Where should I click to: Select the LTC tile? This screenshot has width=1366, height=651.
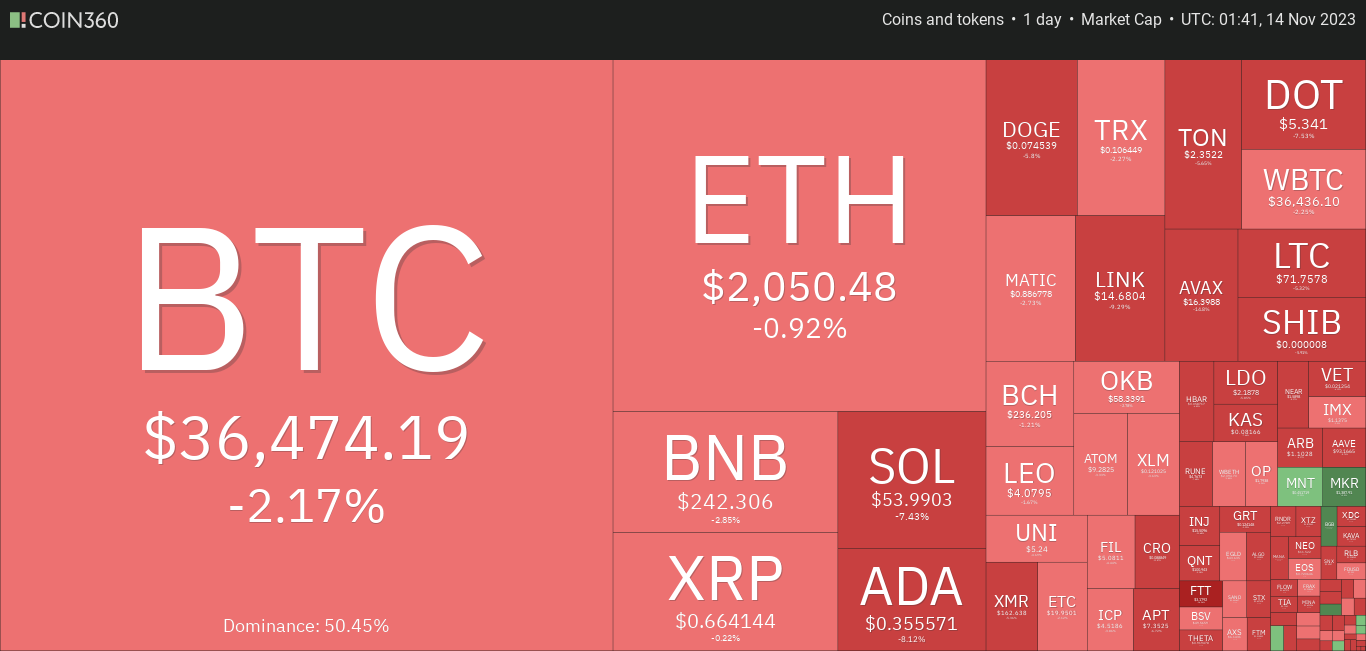pyautogui.click(x=1302, y=263)
